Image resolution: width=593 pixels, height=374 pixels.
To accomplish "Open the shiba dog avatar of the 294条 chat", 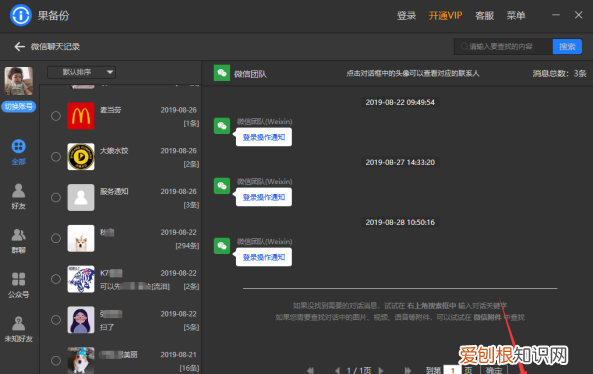I will (x=81, y=238).
